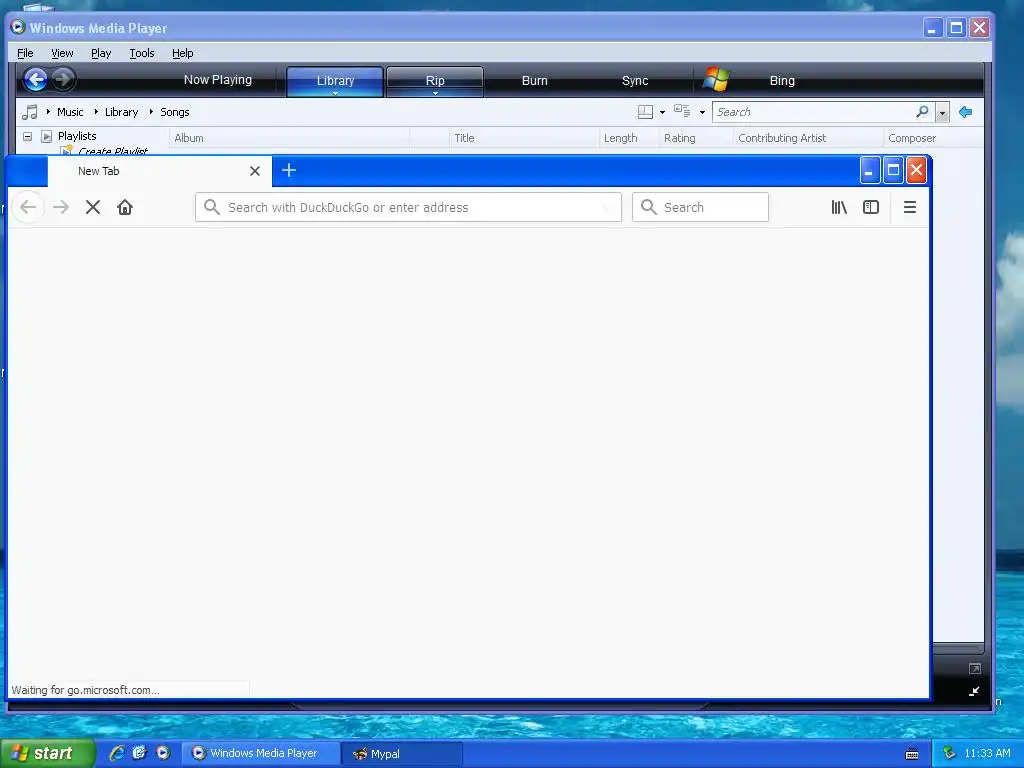Click the Music breadcrumb

tap(70, 112)
